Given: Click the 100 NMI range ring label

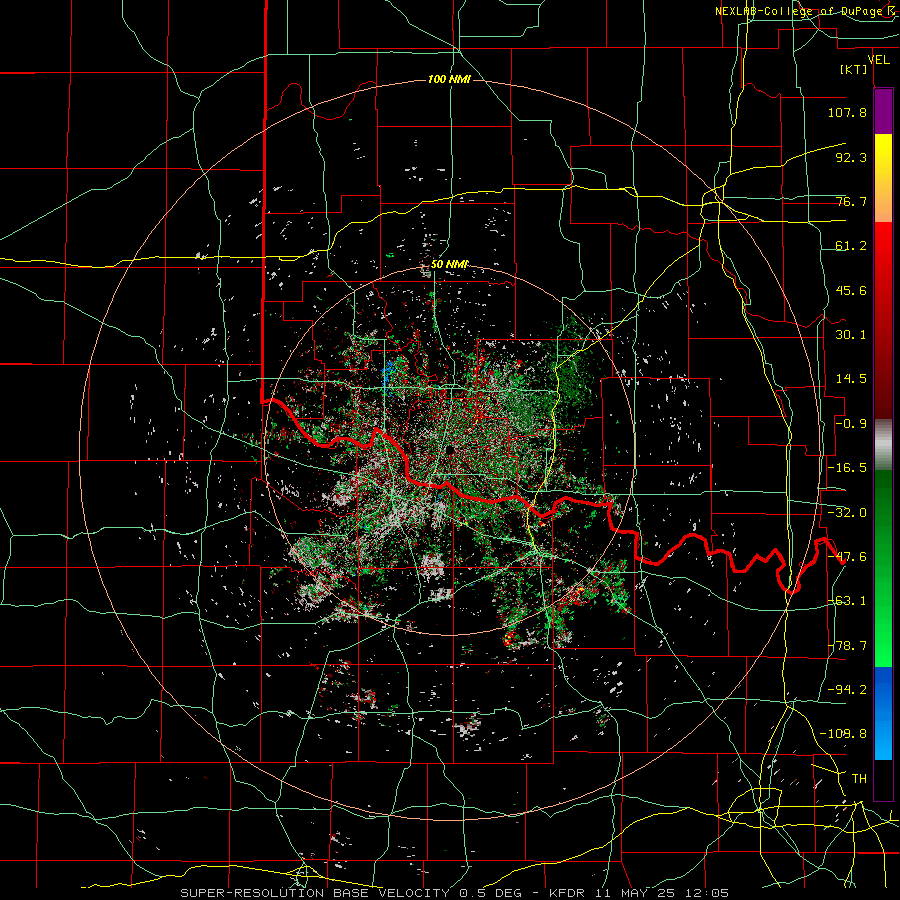Looking at the screenshot, I should coord(449,79).
